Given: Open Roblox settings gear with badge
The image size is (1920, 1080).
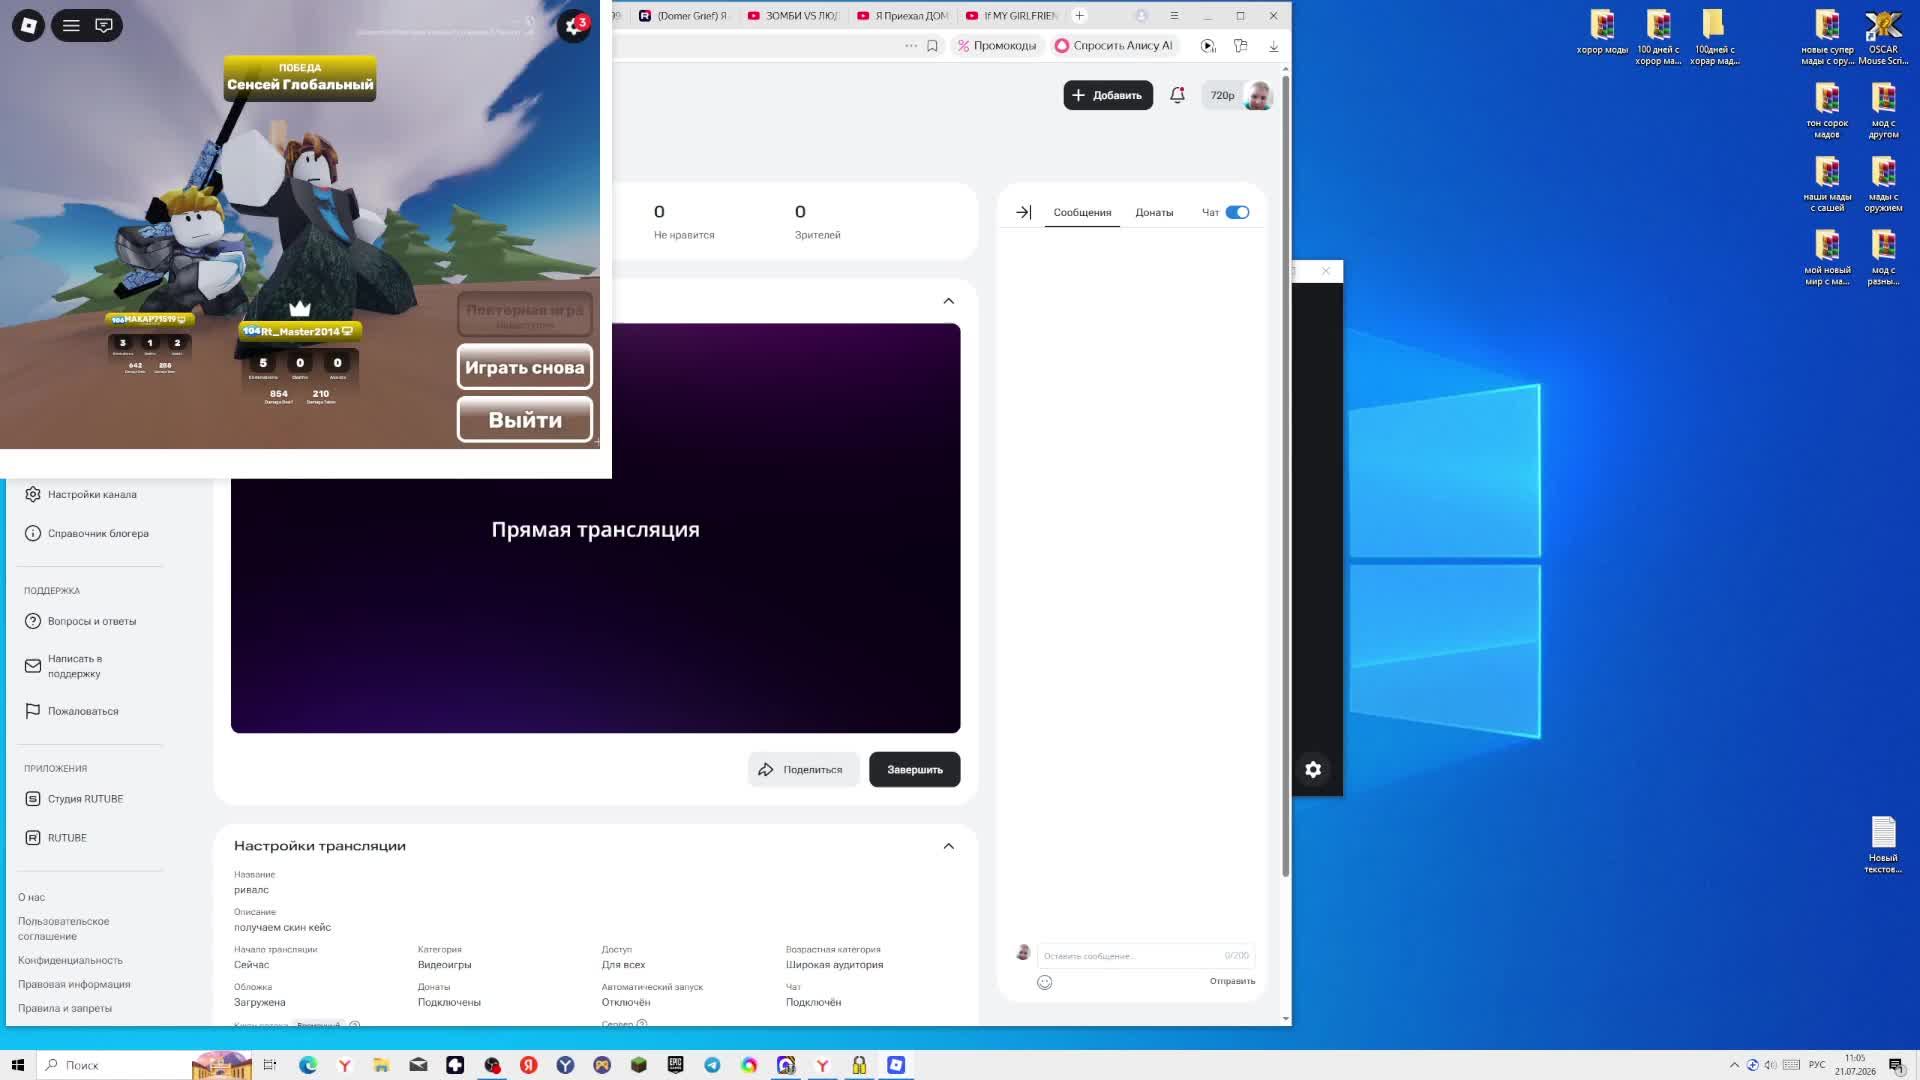Looking at the screenshot, I should (x=574, y=26).
